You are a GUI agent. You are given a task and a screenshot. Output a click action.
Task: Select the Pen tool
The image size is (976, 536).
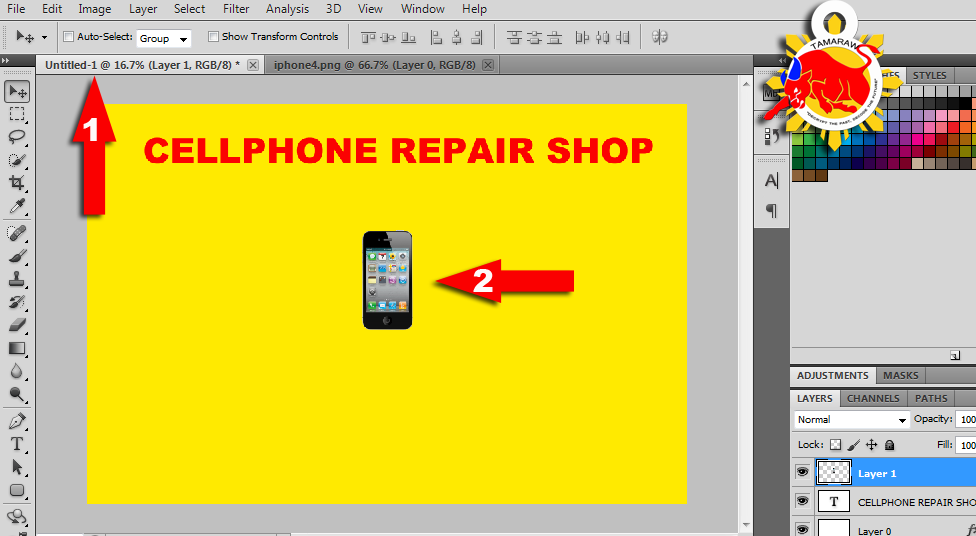pos(17,420)
